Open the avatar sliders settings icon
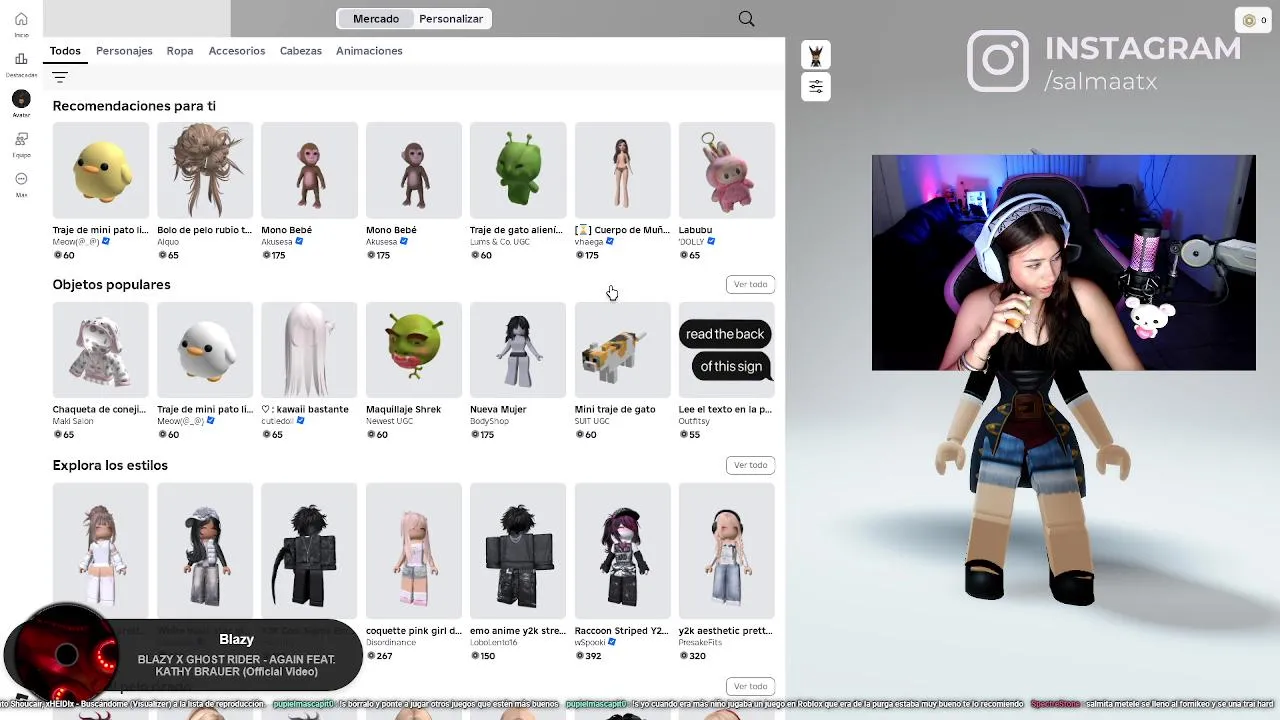1280x720 pixels. click(816, 87)
